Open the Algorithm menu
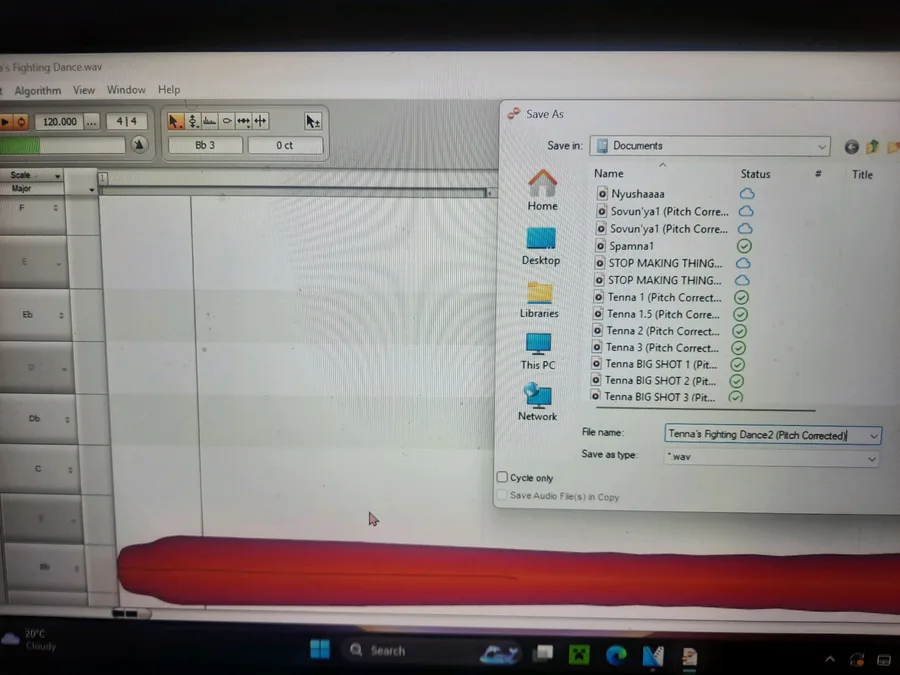The height and width of the screenshot is (675, 900). pyautogui.click(x=38, y=91)
